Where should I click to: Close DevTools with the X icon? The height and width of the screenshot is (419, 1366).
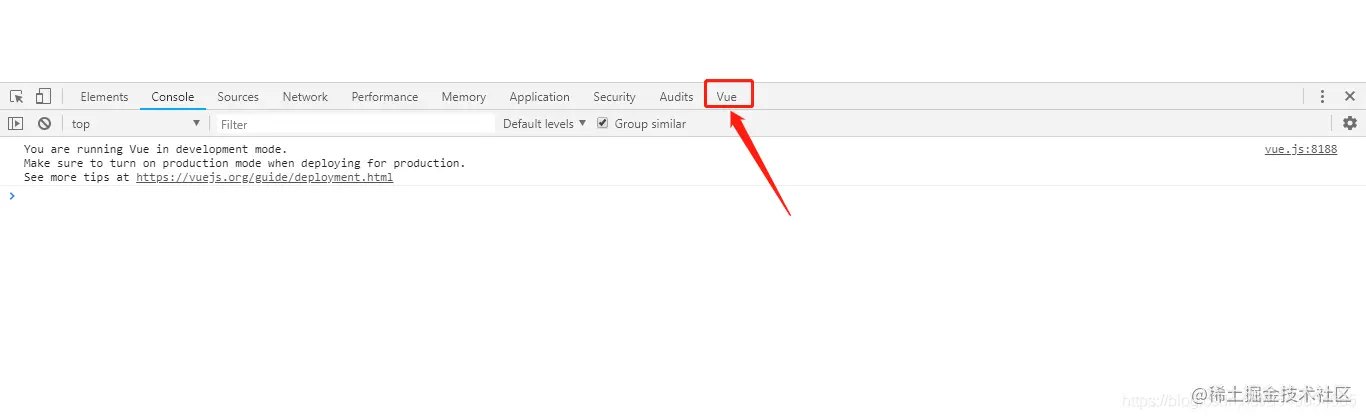[1349, 97]
